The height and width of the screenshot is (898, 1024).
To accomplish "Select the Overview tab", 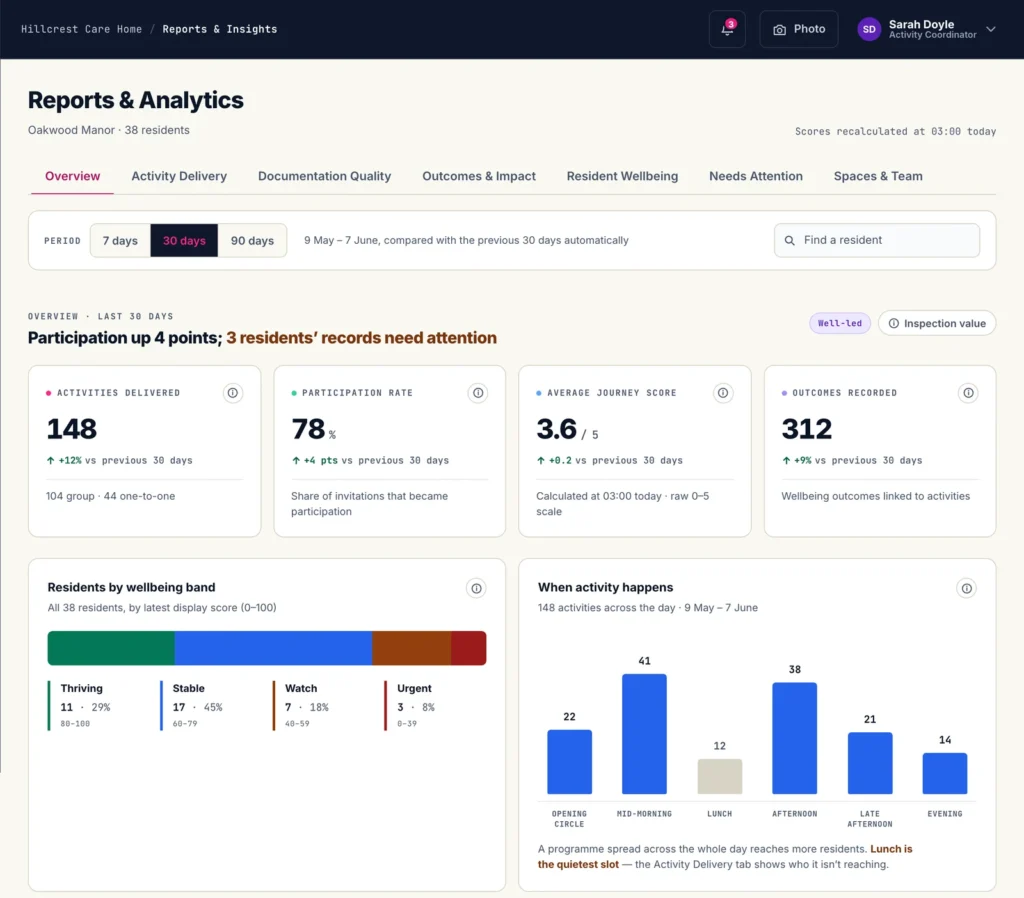I will 72,176.
